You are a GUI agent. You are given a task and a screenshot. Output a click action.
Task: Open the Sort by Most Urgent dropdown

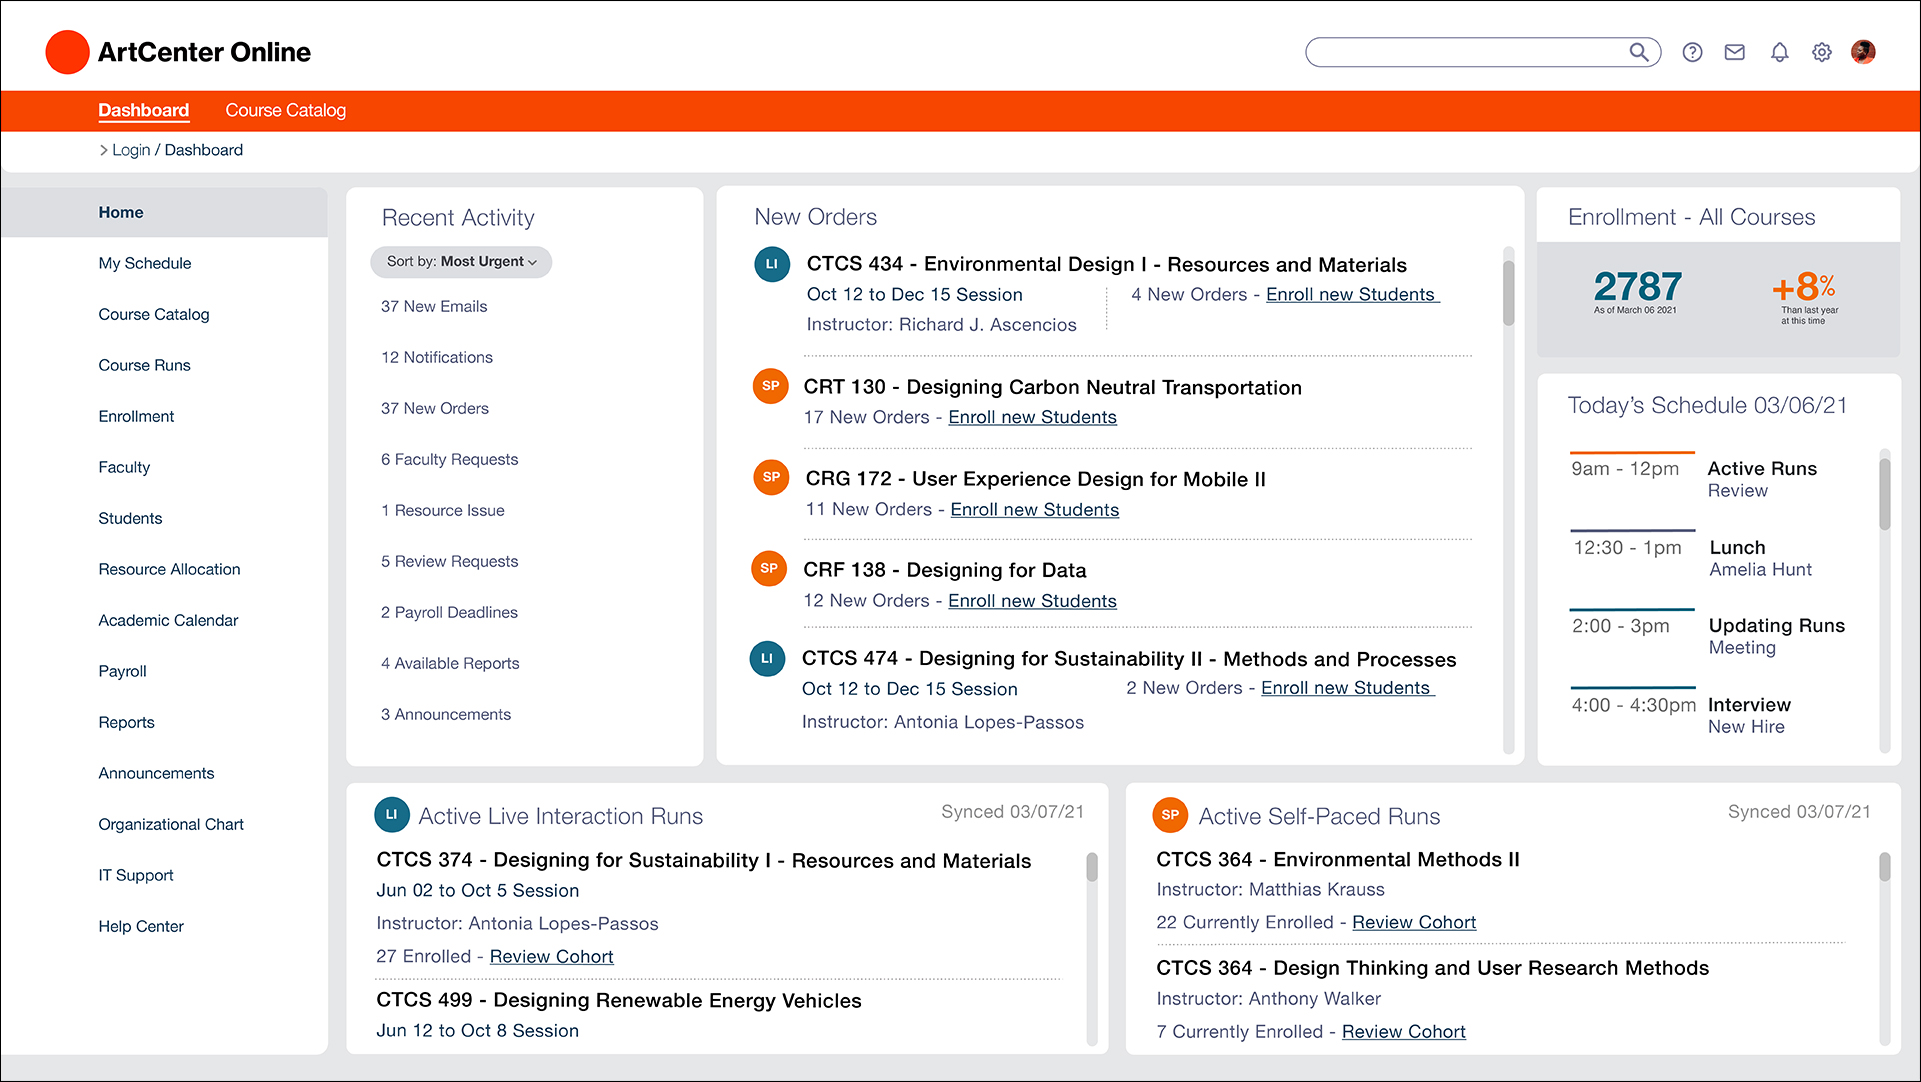coord(461,262)
